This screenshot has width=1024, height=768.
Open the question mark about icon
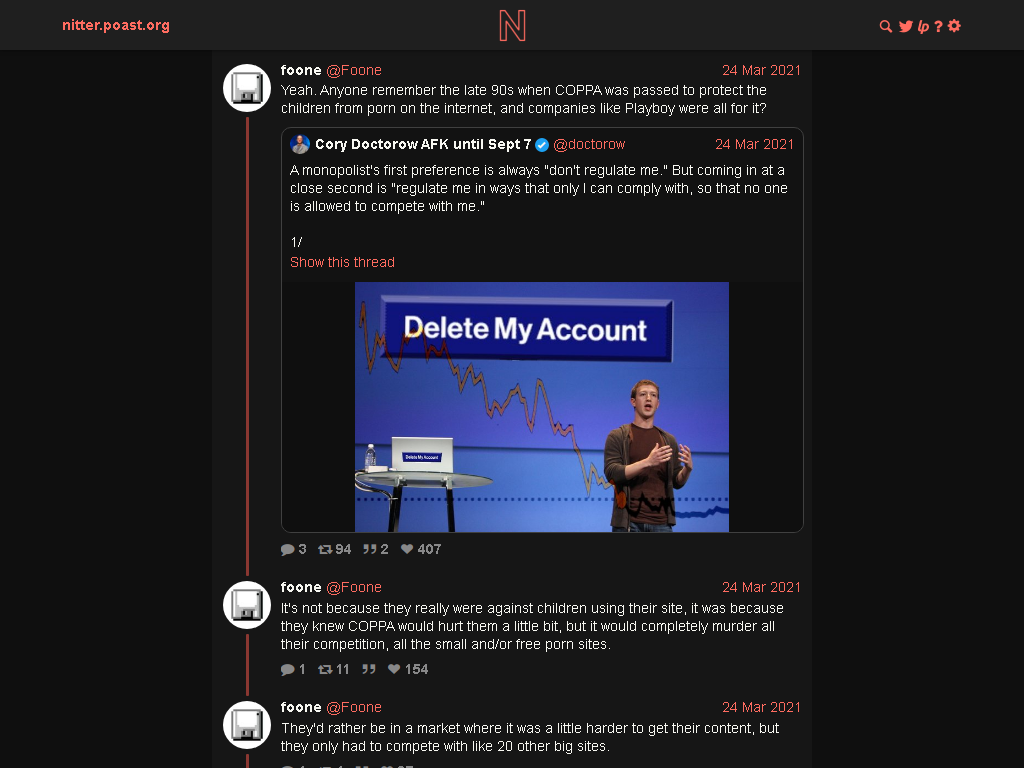pyautogui.click(x=938, y=26)
